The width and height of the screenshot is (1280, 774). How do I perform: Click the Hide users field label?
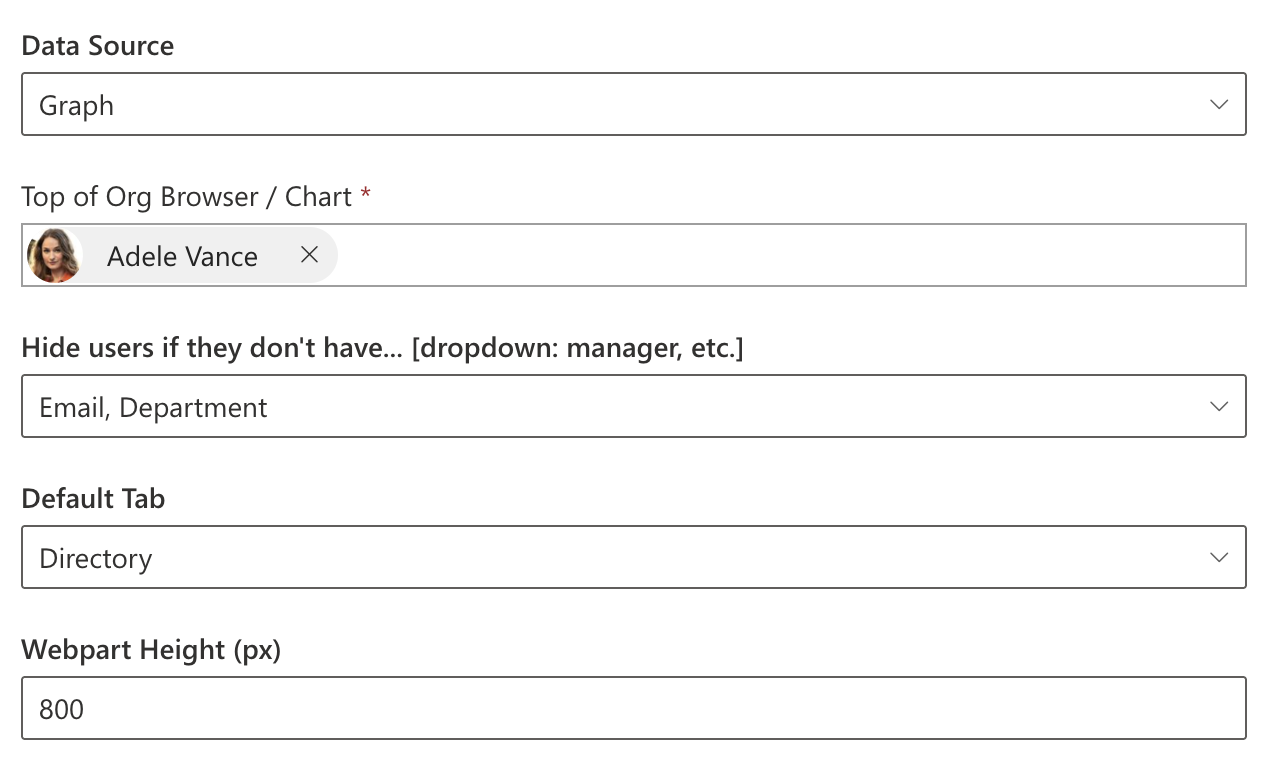point(382,348)
